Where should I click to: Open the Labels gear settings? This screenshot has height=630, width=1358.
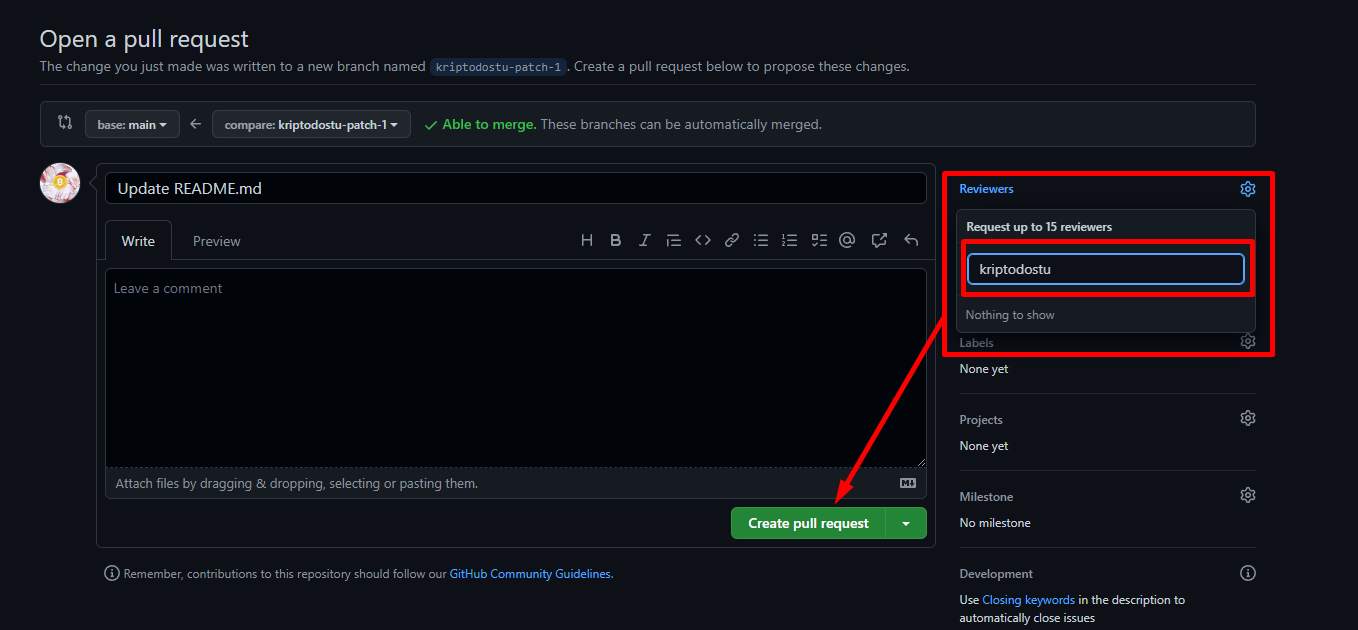coord(1247,342)
